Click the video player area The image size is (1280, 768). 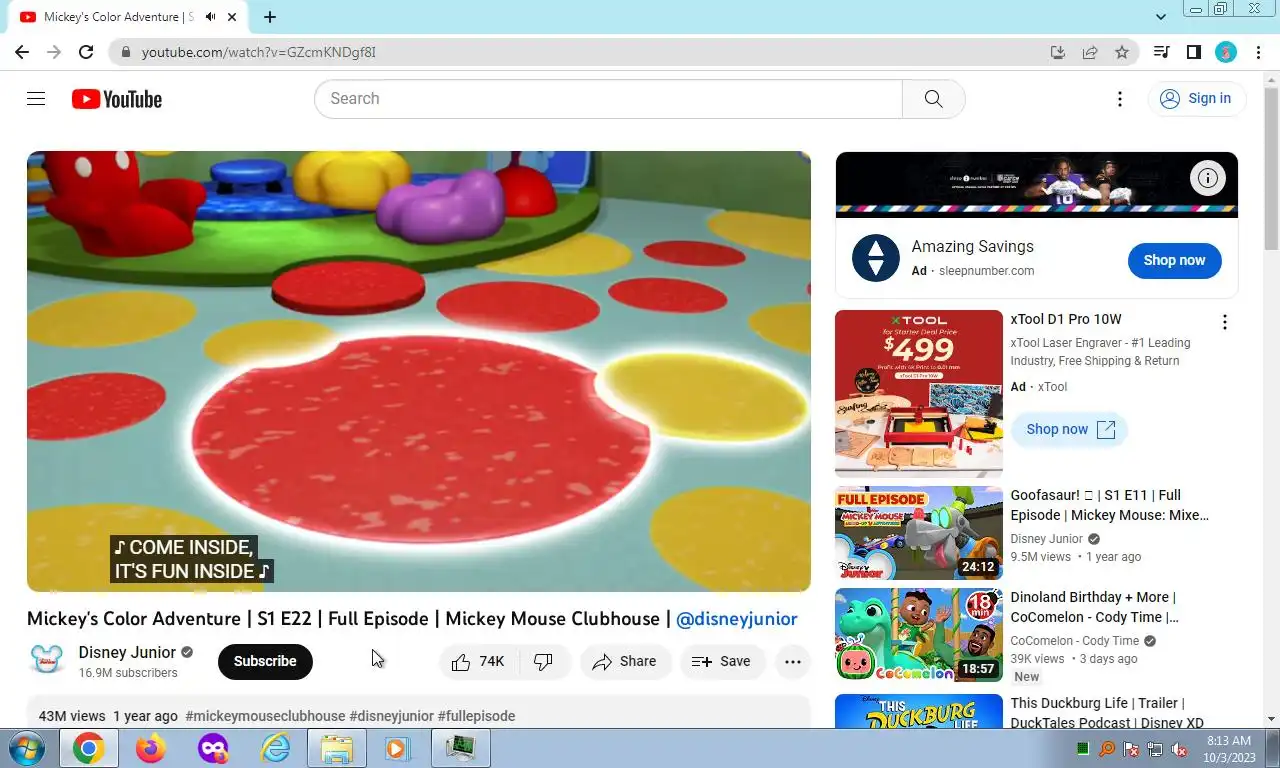pyautogui.click(x=419, y=371)
